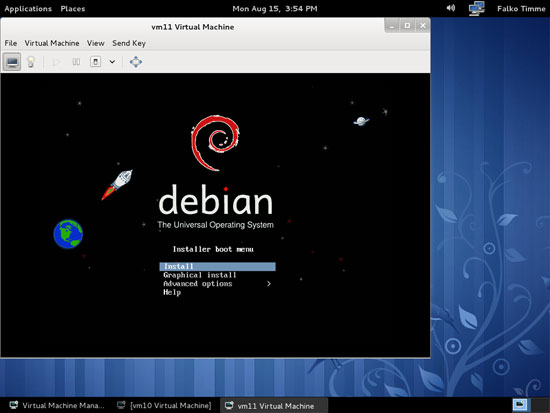
Task: Show the graphical console view
Action: (12, 62)
